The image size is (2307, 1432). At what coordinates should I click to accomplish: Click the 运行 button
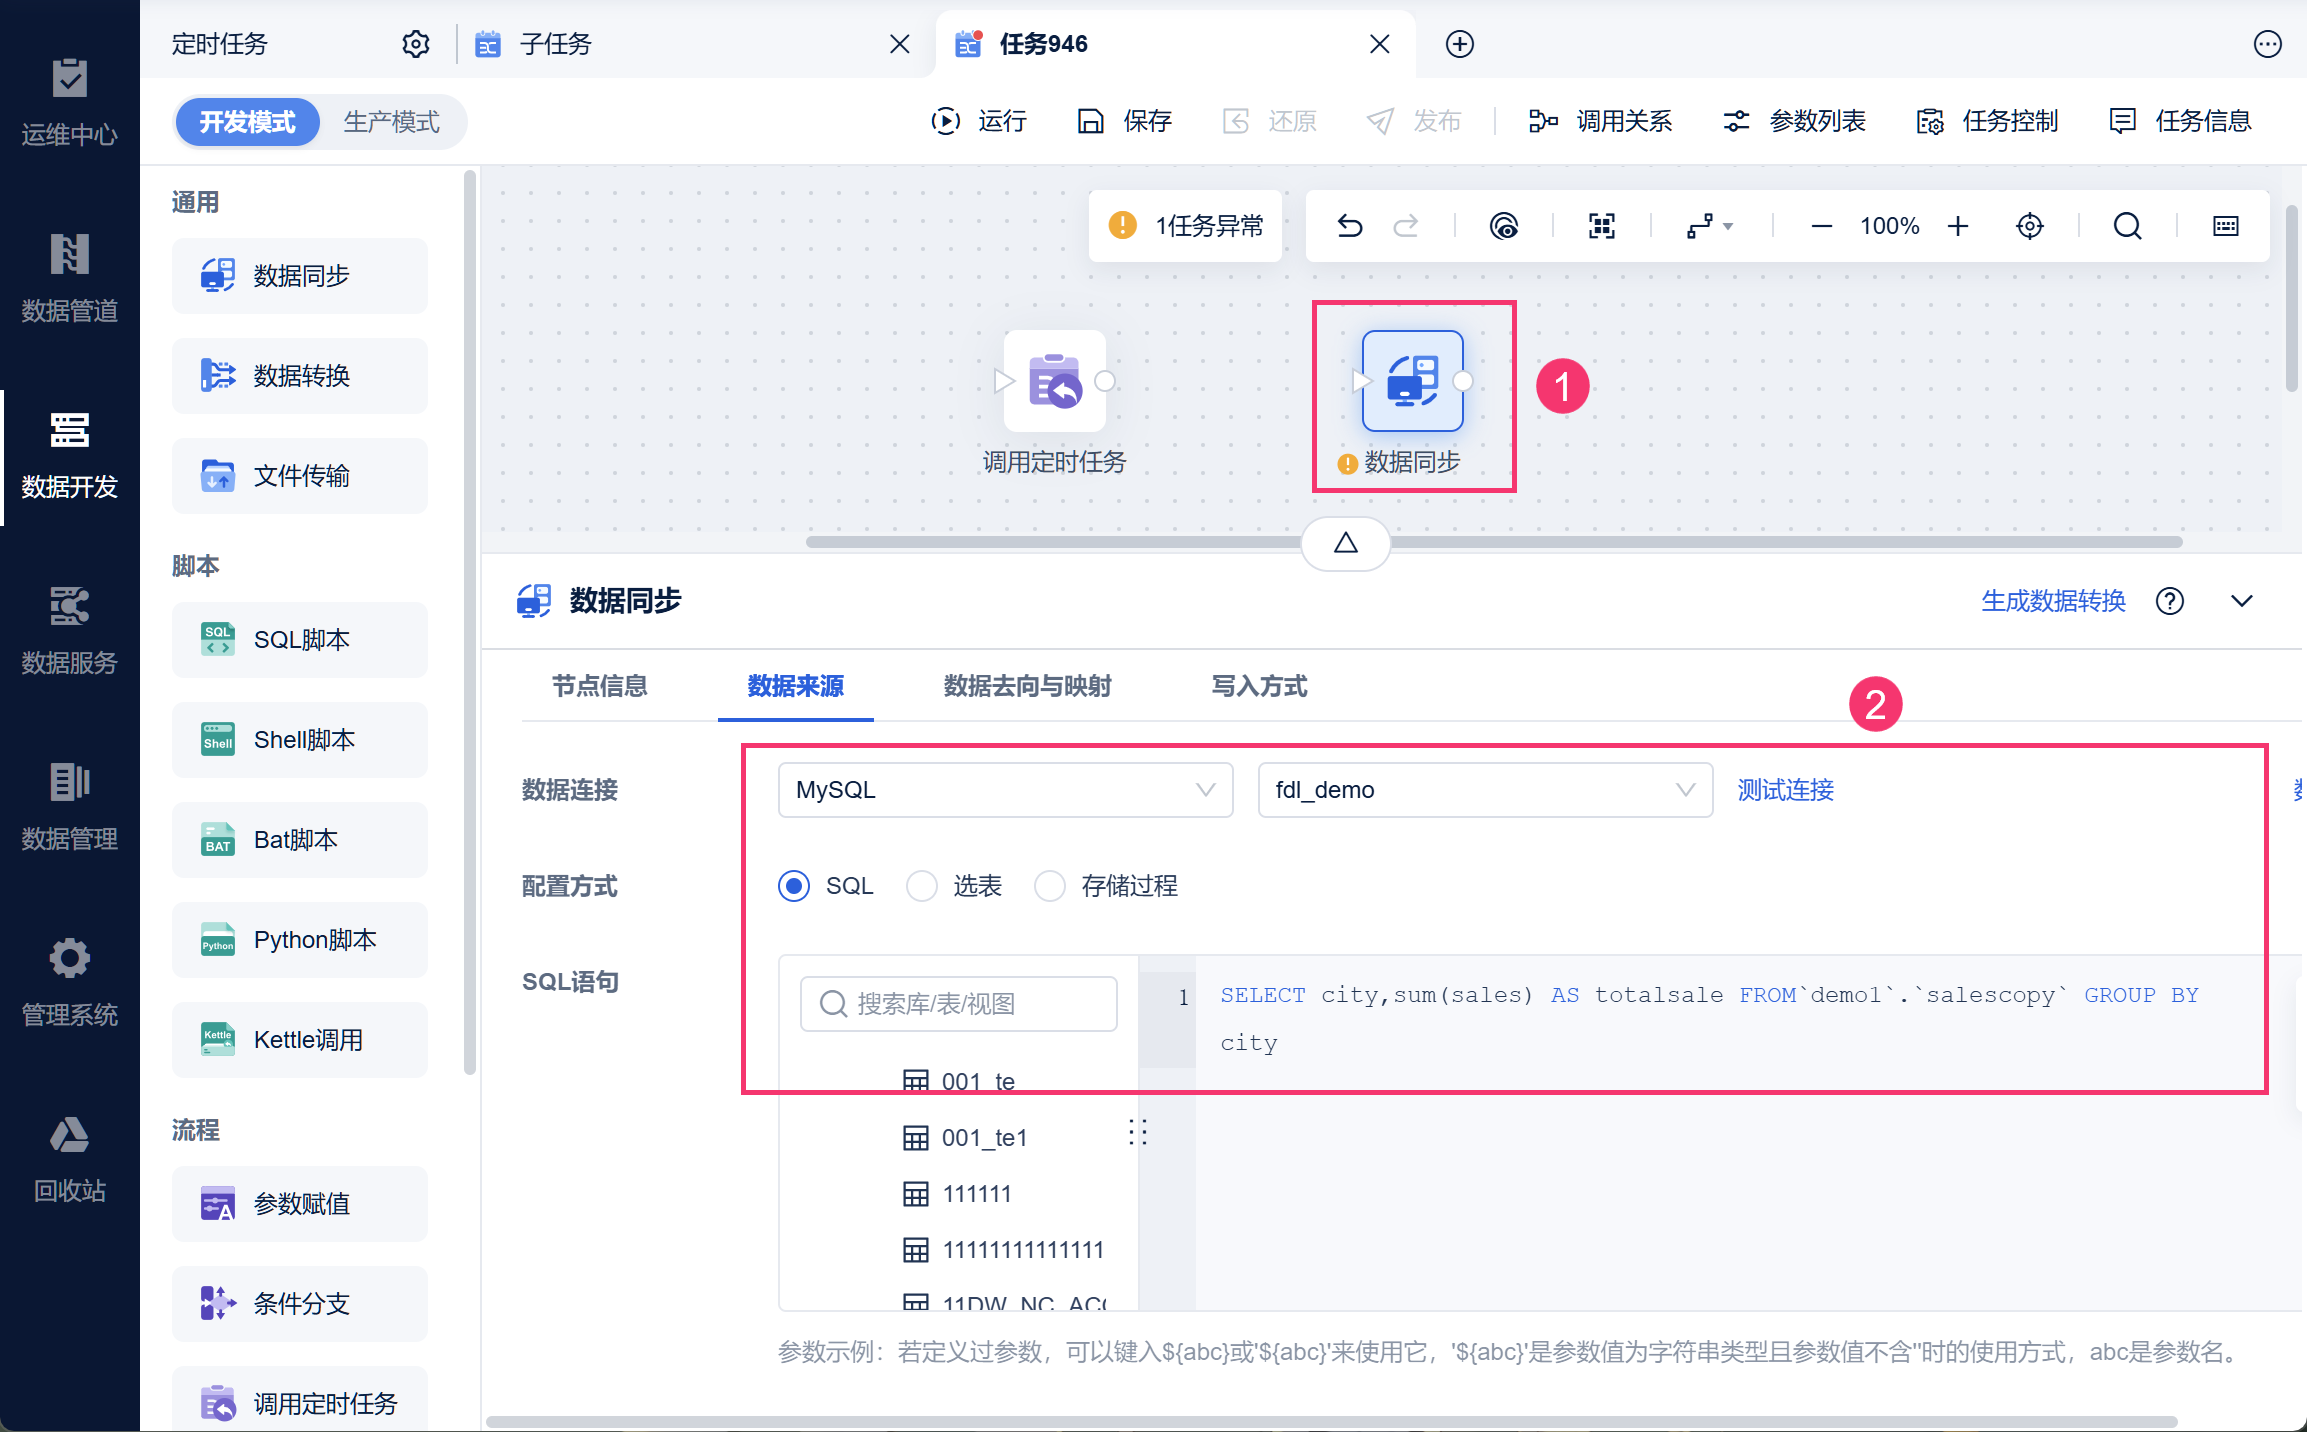pyautogui.click(x=979, y=121)
